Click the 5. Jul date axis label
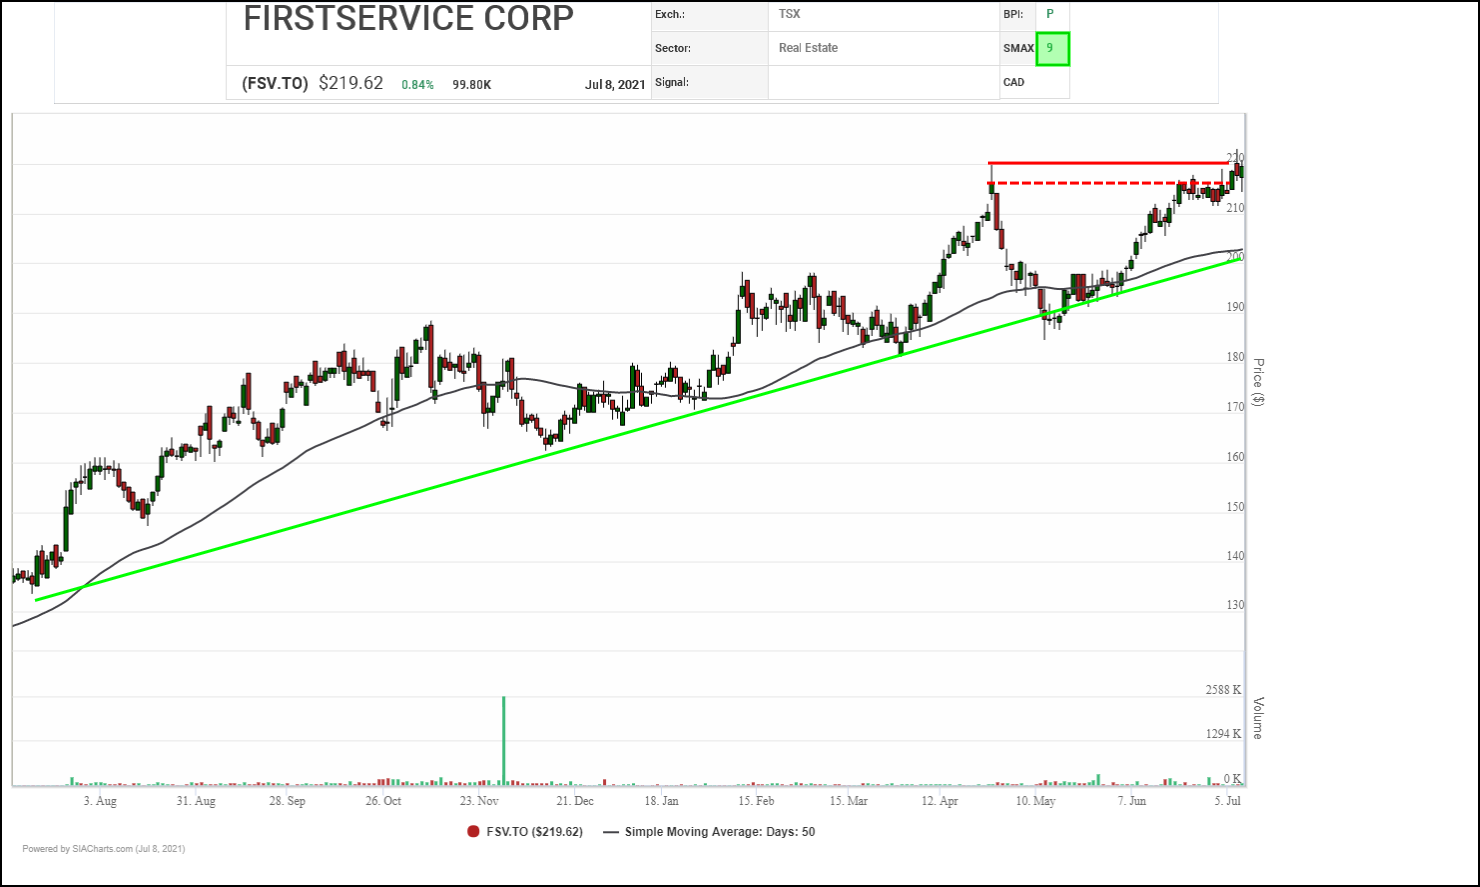Screen dimensions: 1480x887 click(x=1227, y=801)
